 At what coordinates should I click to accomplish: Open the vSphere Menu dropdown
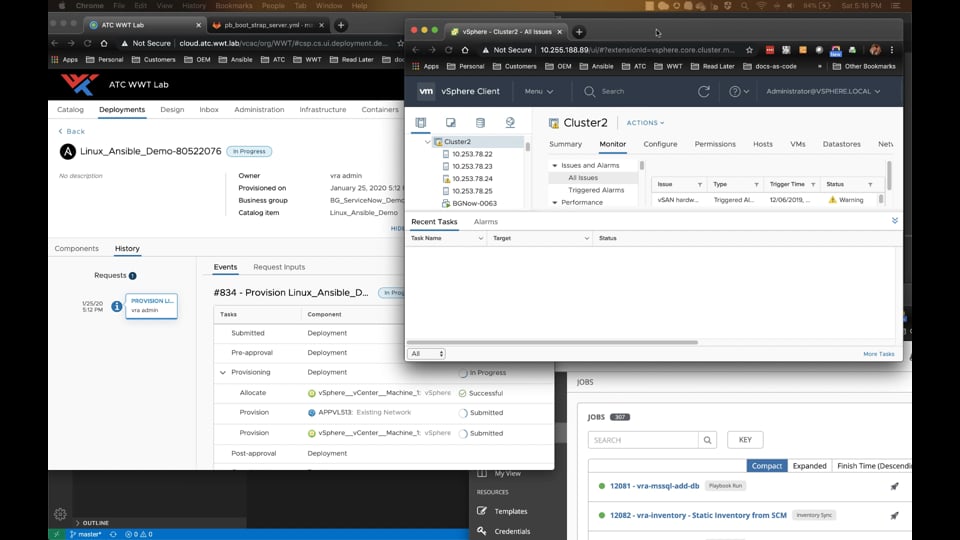coord(538,91)
